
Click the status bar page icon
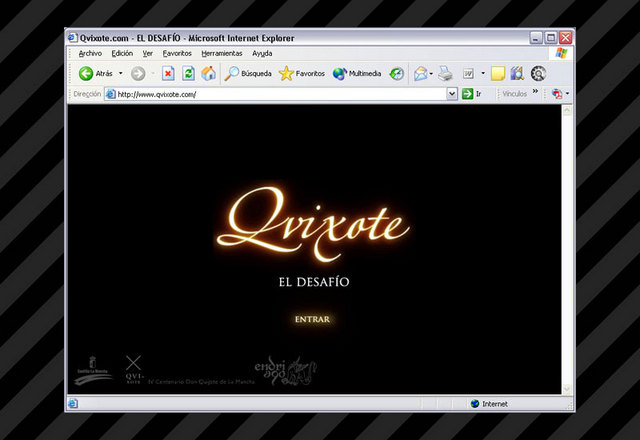click(x=73, y=404)
